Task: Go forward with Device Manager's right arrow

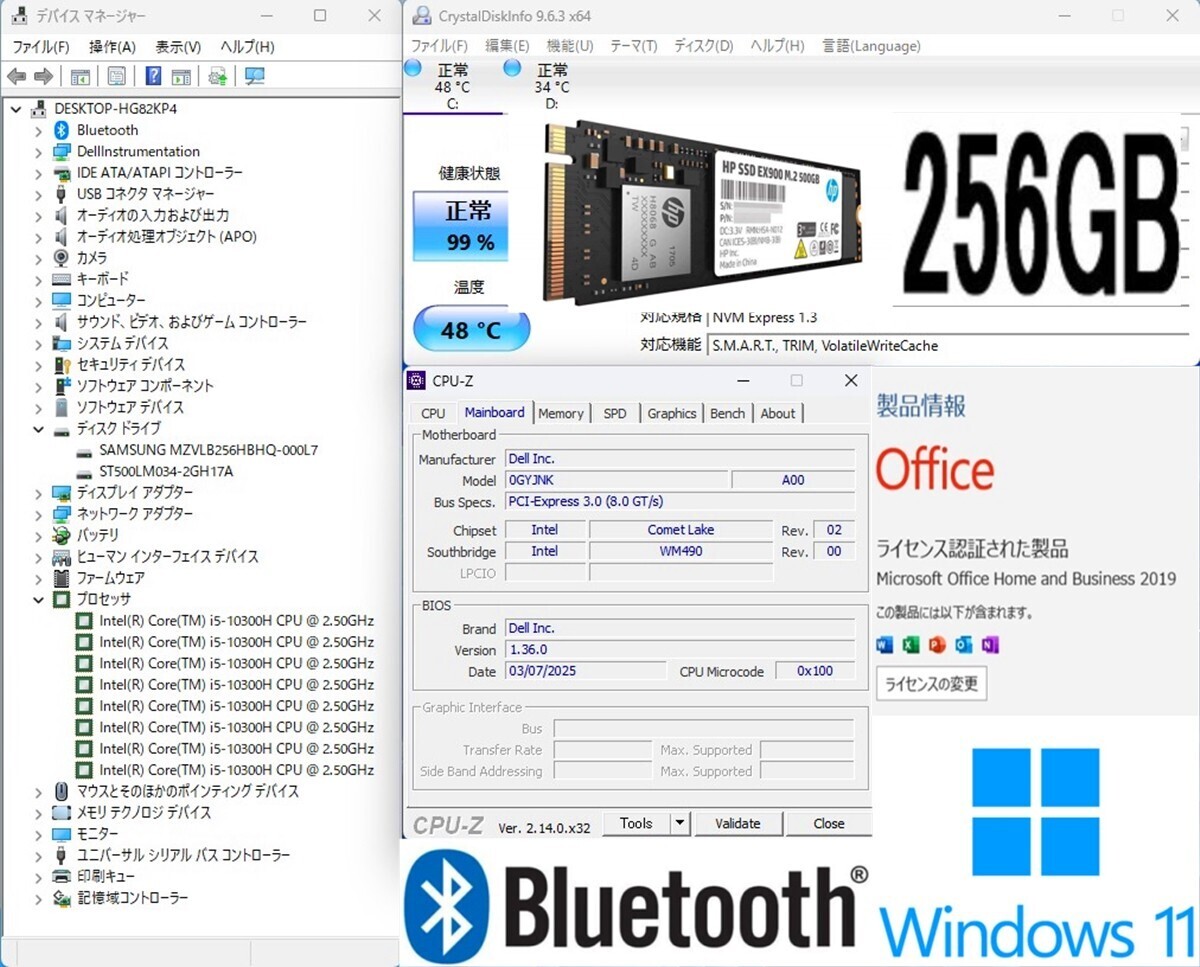Action: pos(43,77)
